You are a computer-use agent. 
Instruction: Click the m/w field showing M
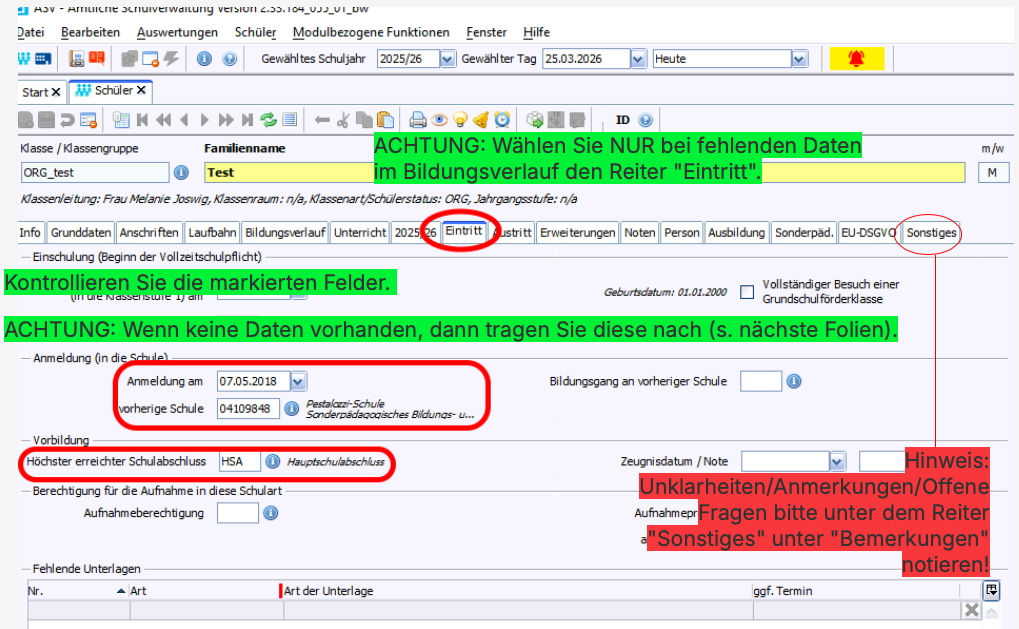[993, 172]
